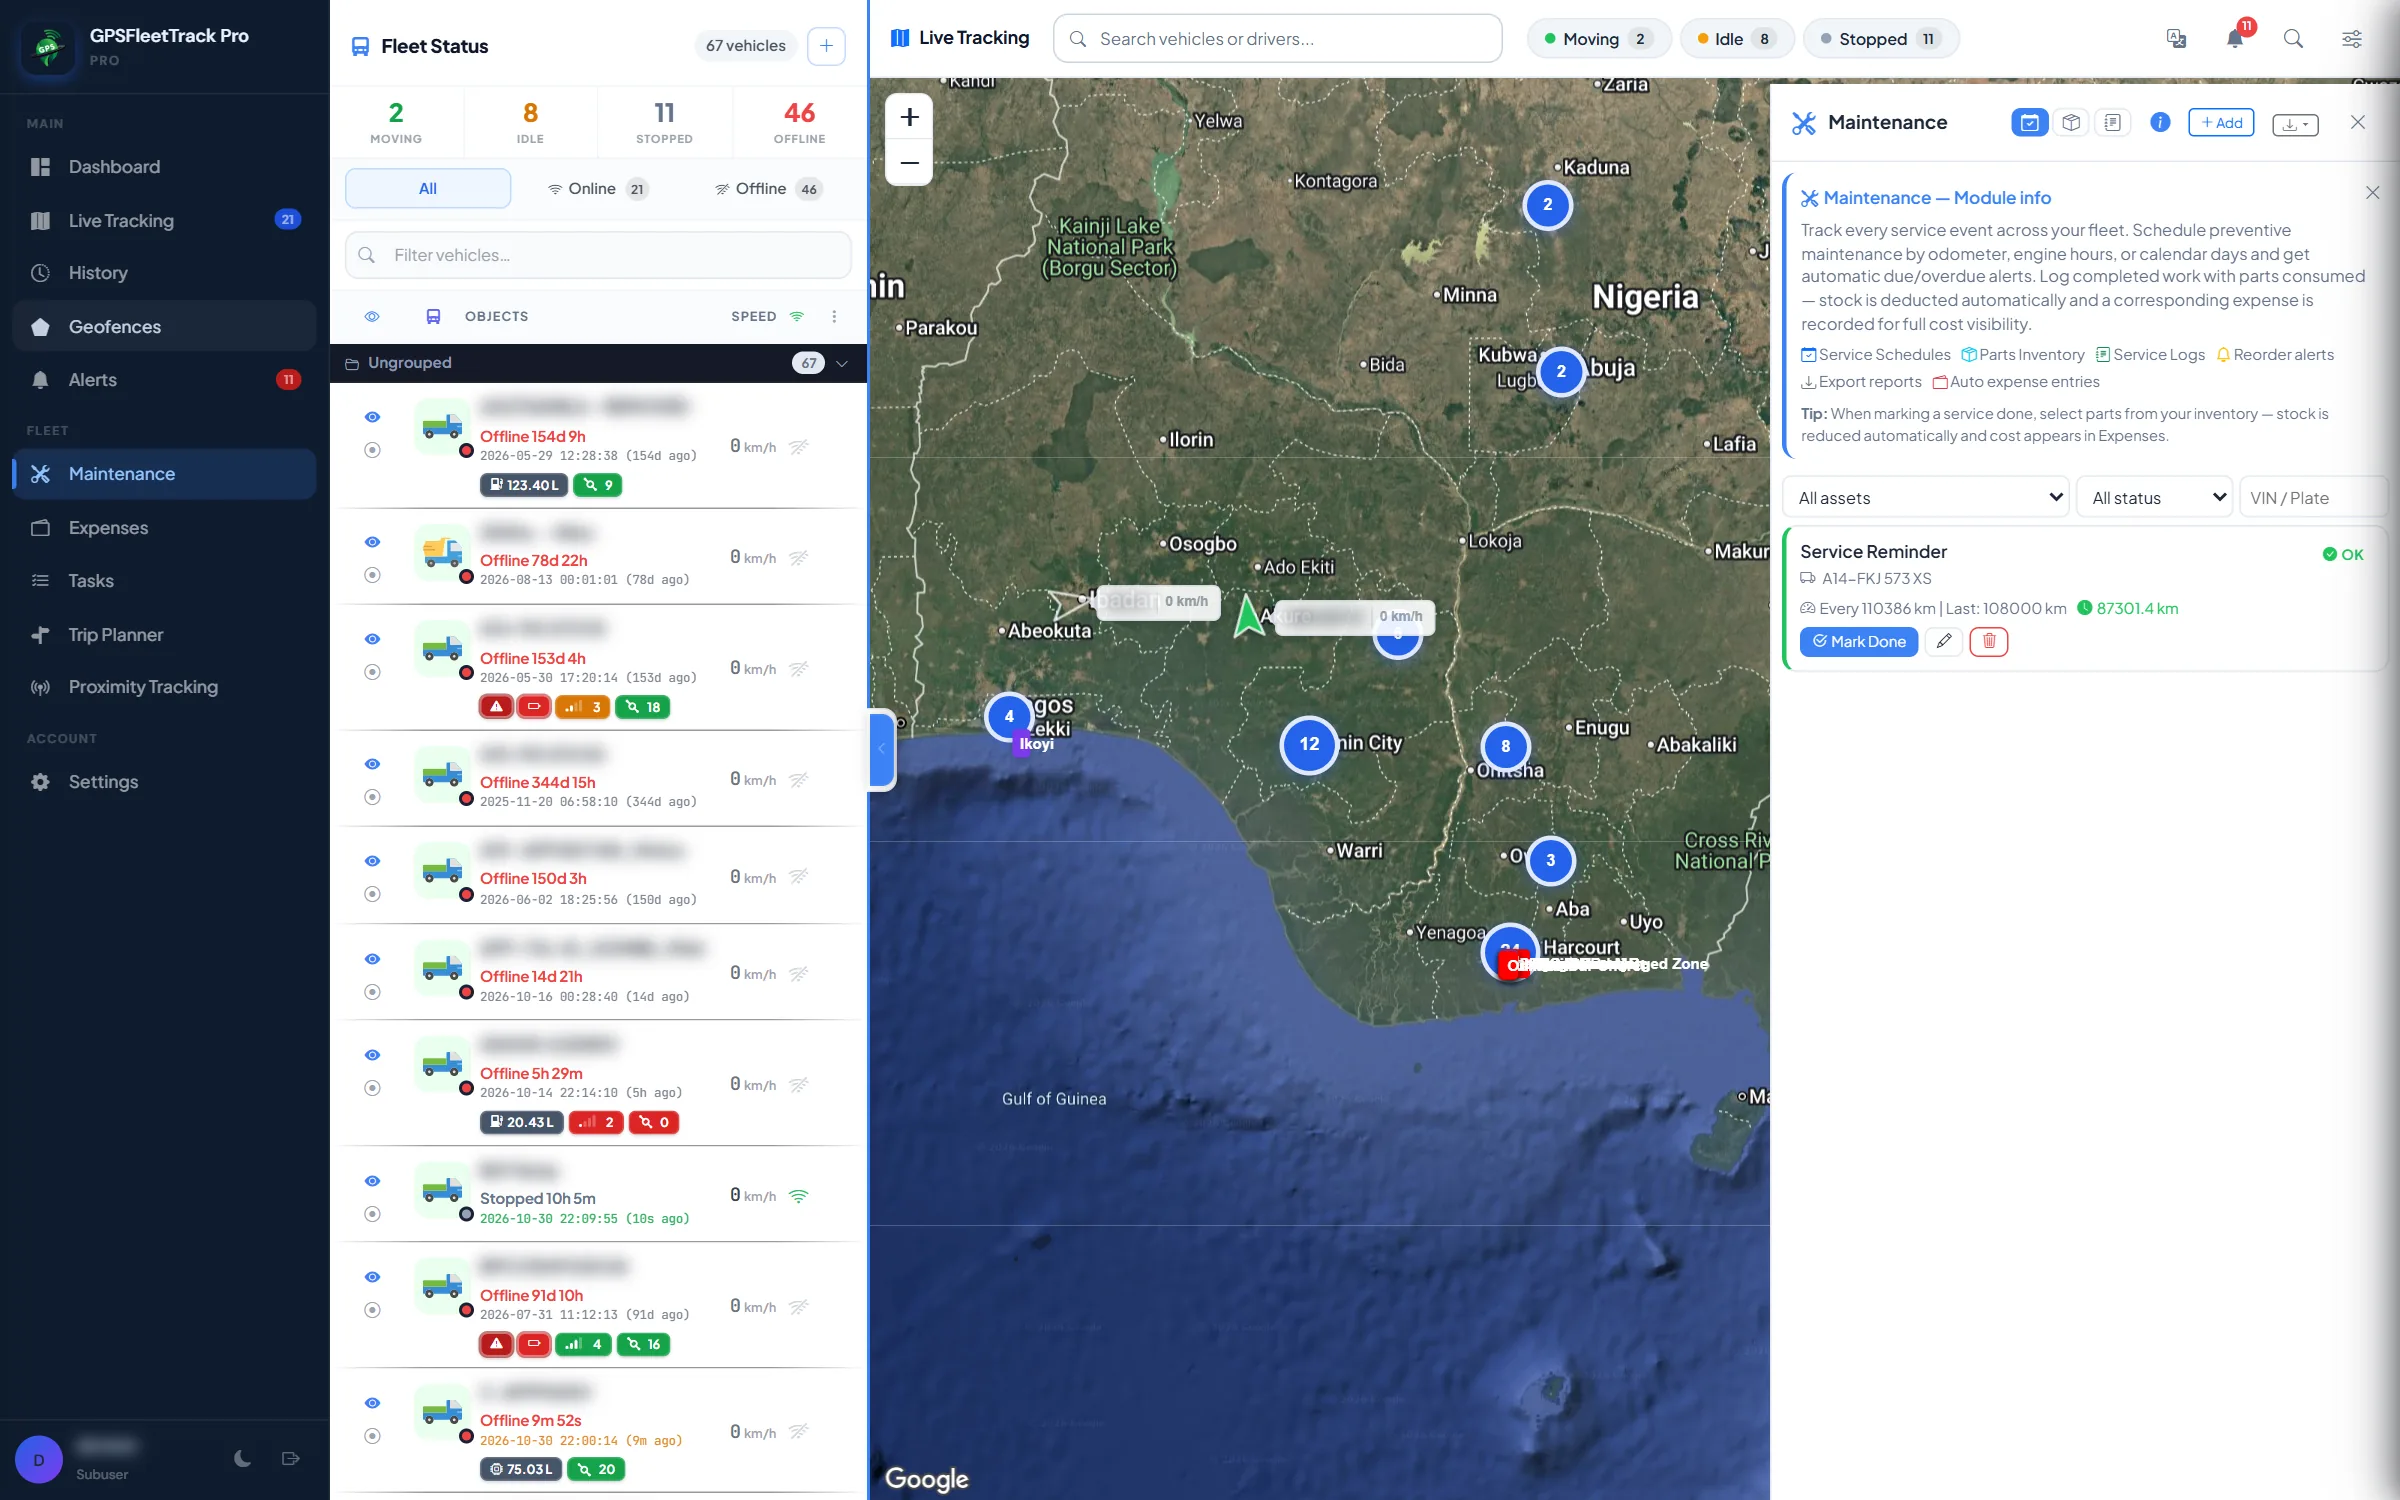Switch to Parts Inventory cube icon

click(2071, 122)
